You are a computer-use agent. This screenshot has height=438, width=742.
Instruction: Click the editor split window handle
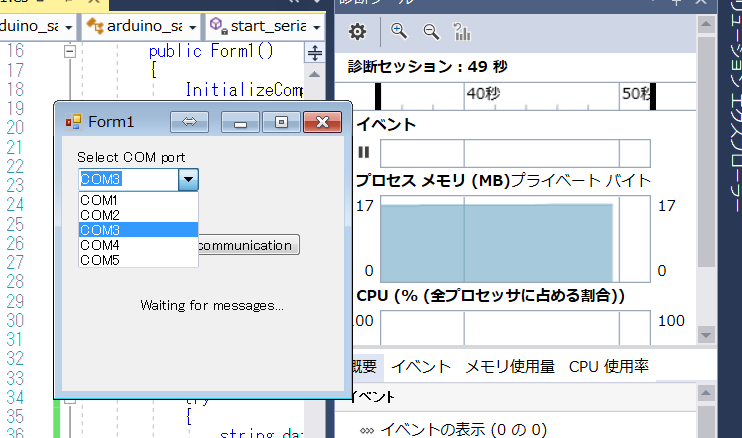(315, 53)
